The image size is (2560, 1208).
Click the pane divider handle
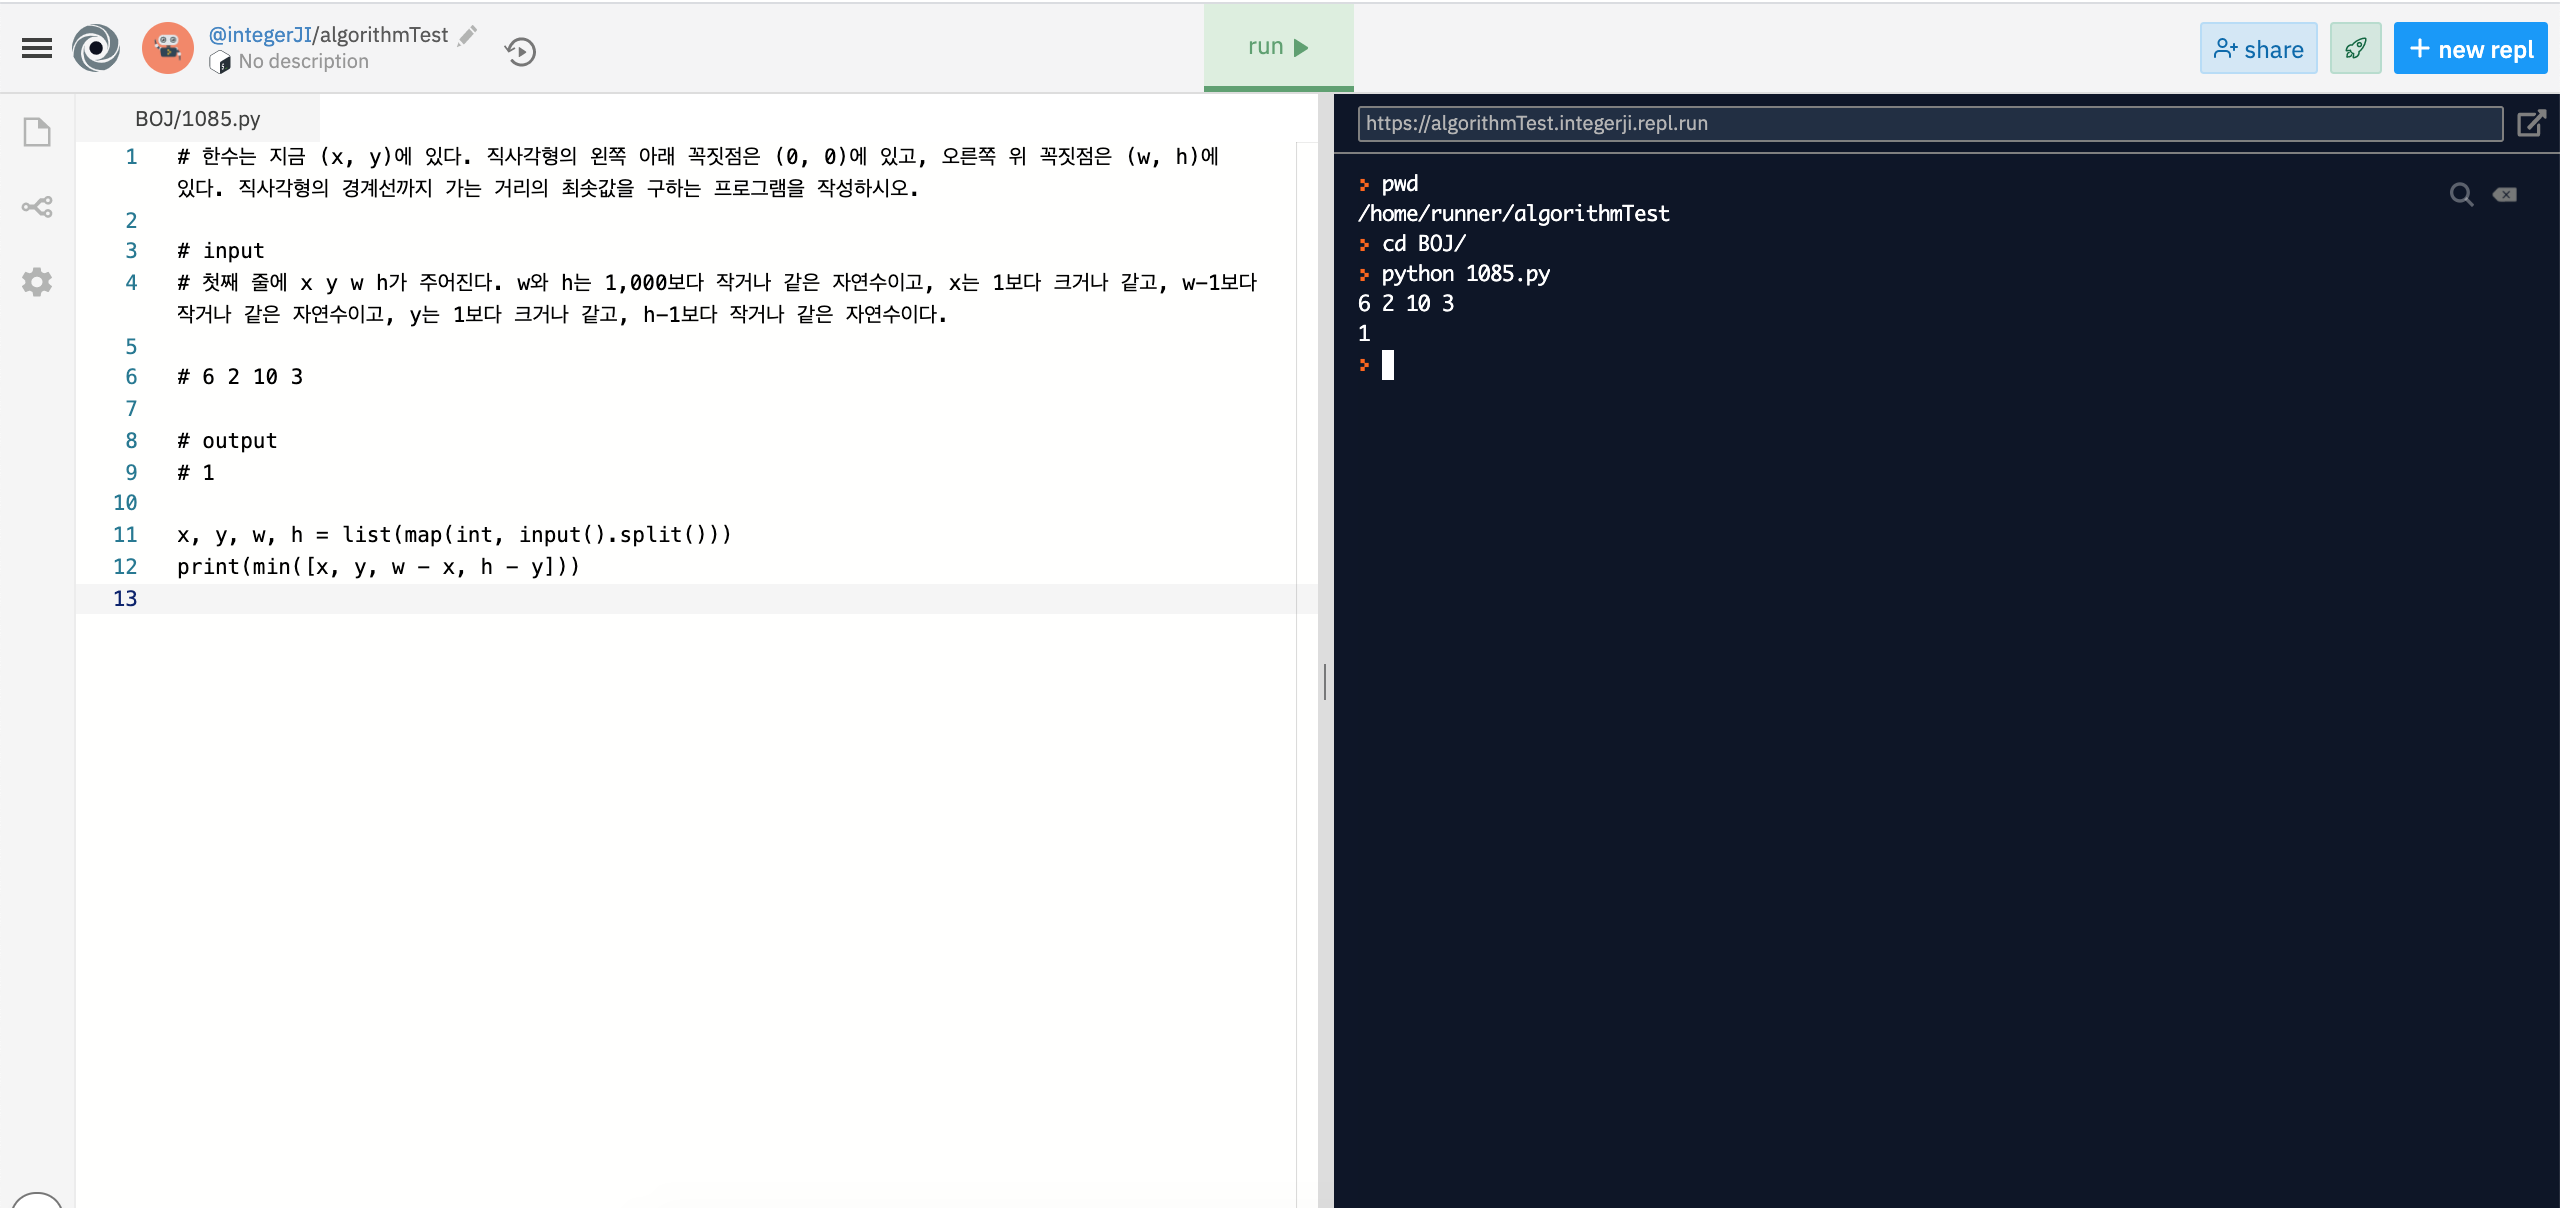tap(1325, 682)
